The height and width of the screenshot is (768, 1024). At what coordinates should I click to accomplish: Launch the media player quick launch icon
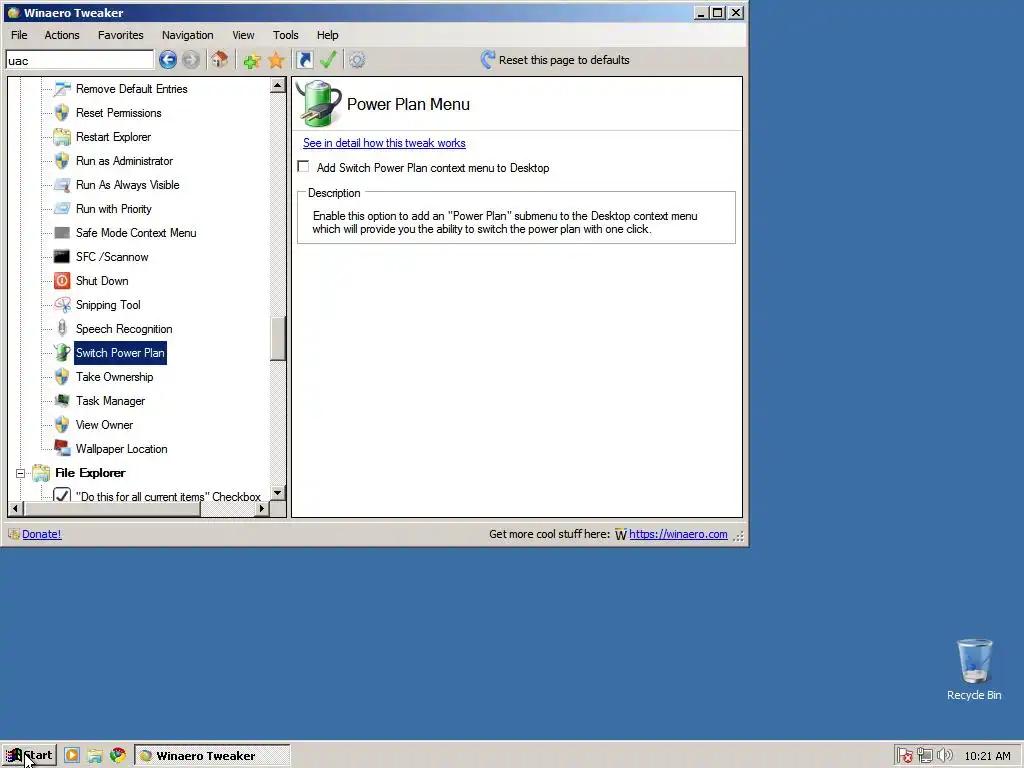click(x=72, y=756)
